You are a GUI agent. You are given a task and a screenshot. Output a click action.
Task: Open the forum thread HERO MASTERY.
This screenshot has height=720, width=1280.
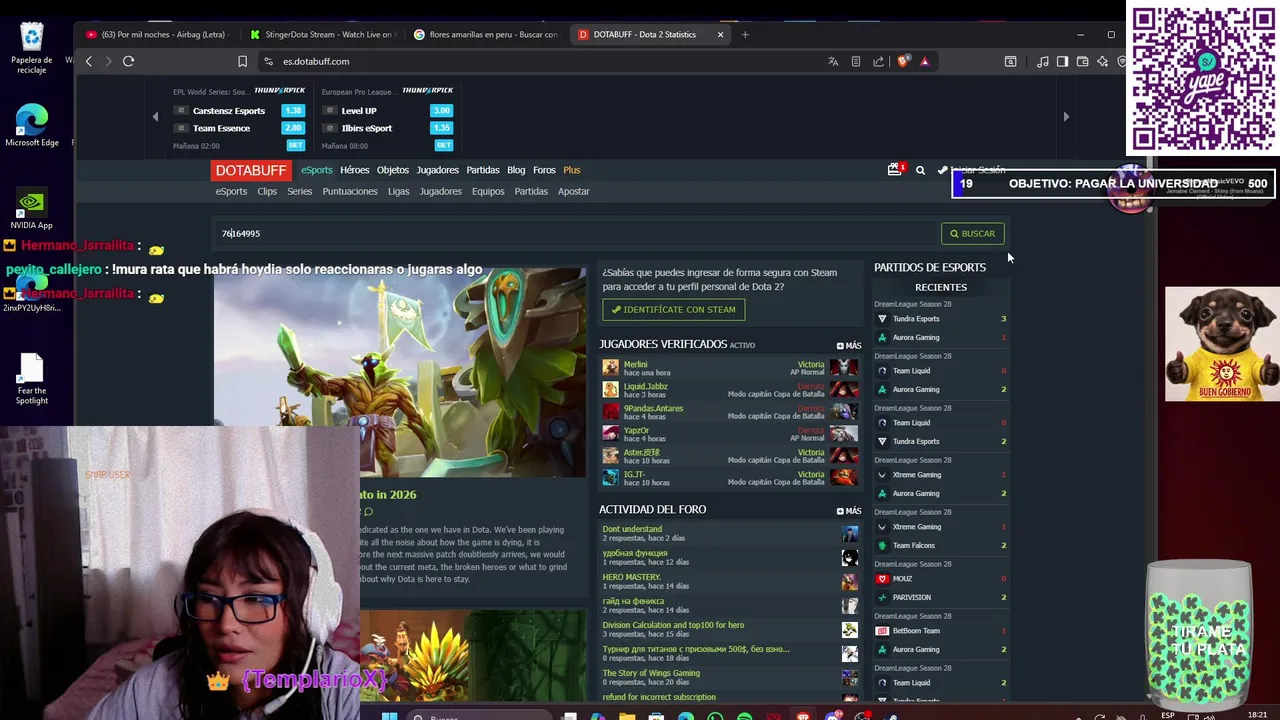(x=632, y=577)
